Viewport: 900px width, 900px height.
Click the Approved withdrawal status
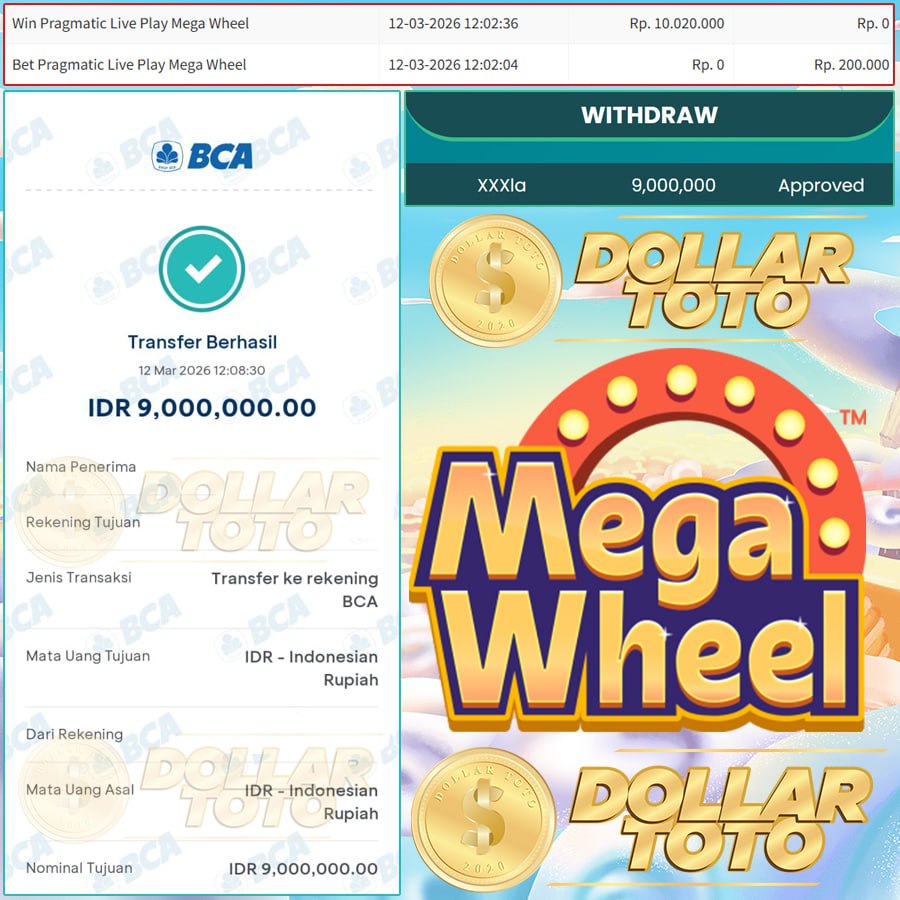point(821,185)
